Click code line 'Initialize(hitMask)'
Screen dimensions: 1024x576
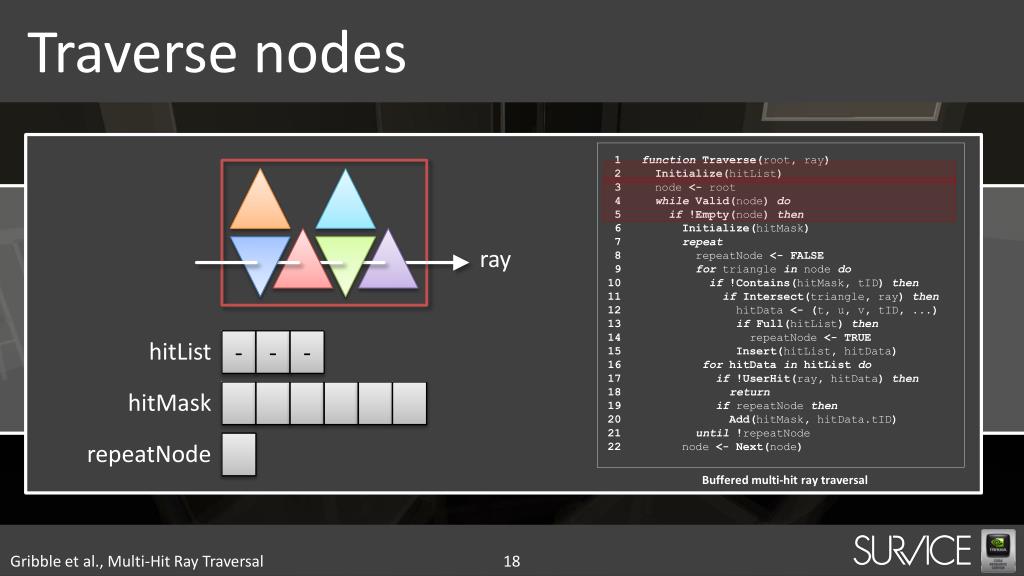tap(745, 229)
